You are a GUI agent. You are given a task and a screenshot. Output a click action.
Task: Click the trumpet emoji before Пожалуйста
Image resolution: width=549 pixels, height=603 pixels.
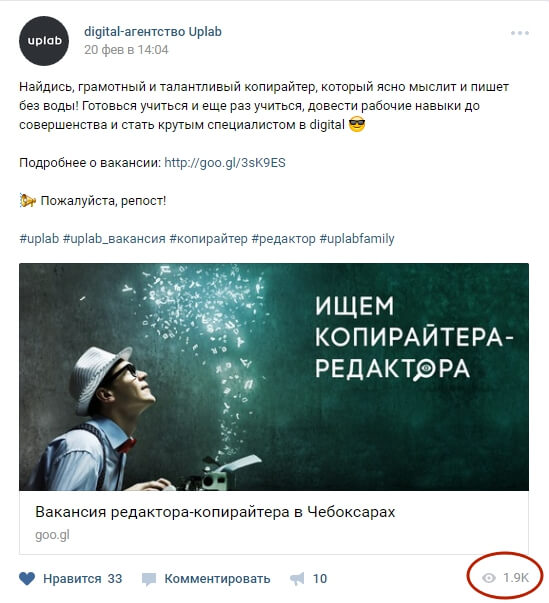click(28, 200)
